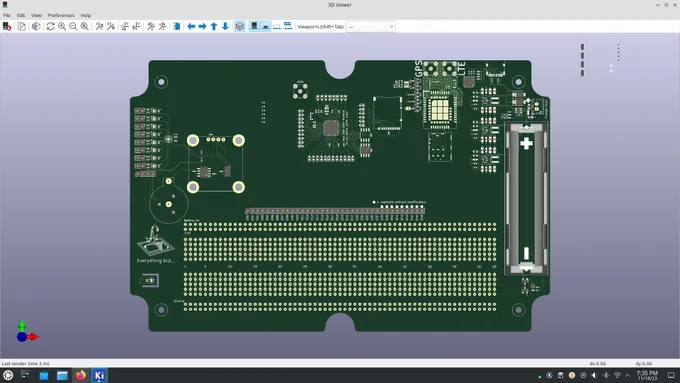Click the reload board refresh icon
The image size is (680, 383).
click(x=50, y=26)
